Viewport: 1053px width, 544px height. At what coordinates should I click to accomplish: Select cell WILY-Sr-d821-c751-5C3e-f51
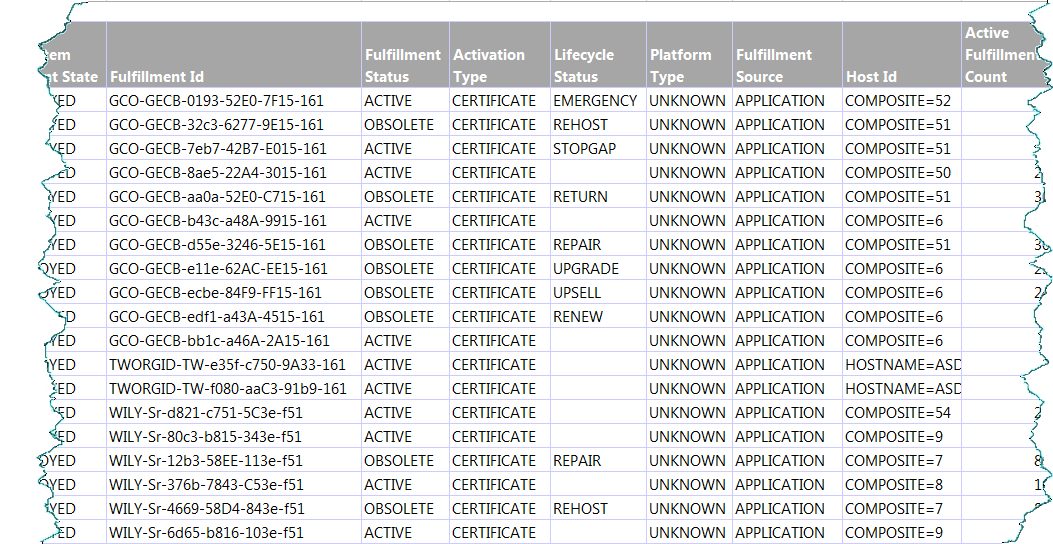click(x=206, y=413)
